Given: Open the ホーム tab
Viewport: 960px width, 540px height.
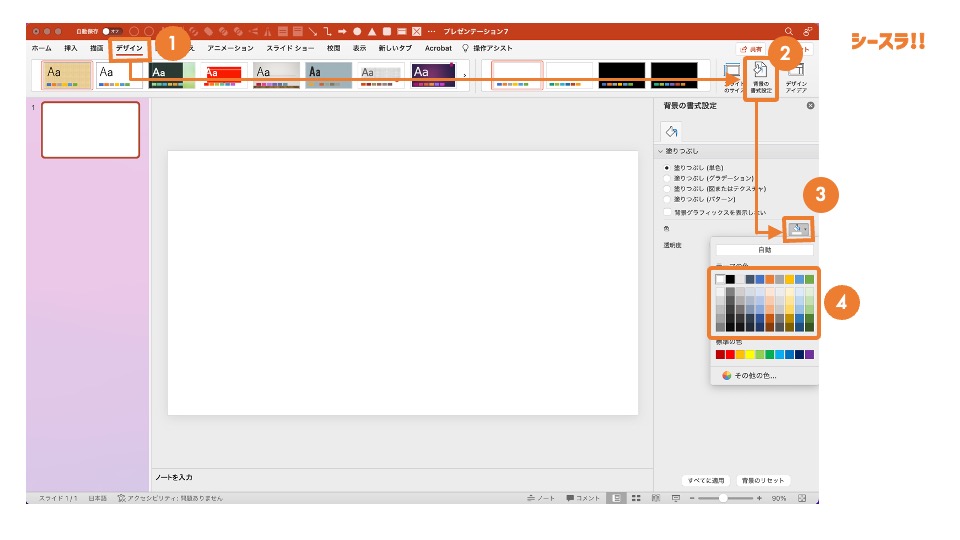Looking at the screenshot, I should click(x=42, y=48).
